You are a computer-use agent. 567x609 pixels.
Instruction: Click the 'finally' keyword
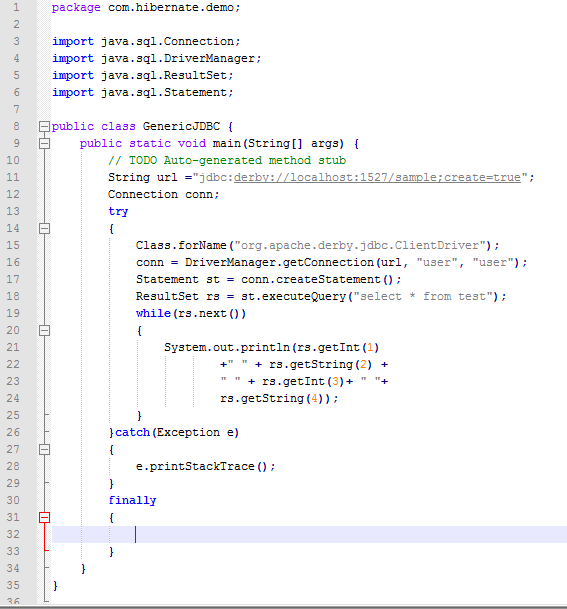pos(132,501)
